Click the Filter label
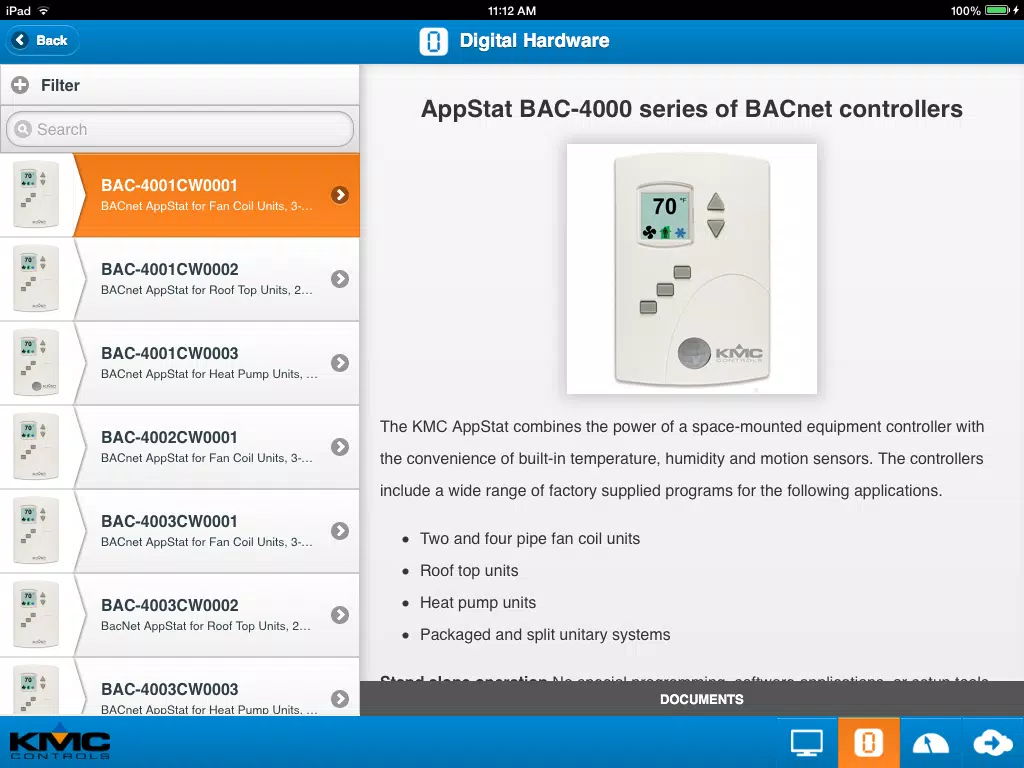Image resolution: width=1024 pixels, height=768 pixels. click(60, 86)
